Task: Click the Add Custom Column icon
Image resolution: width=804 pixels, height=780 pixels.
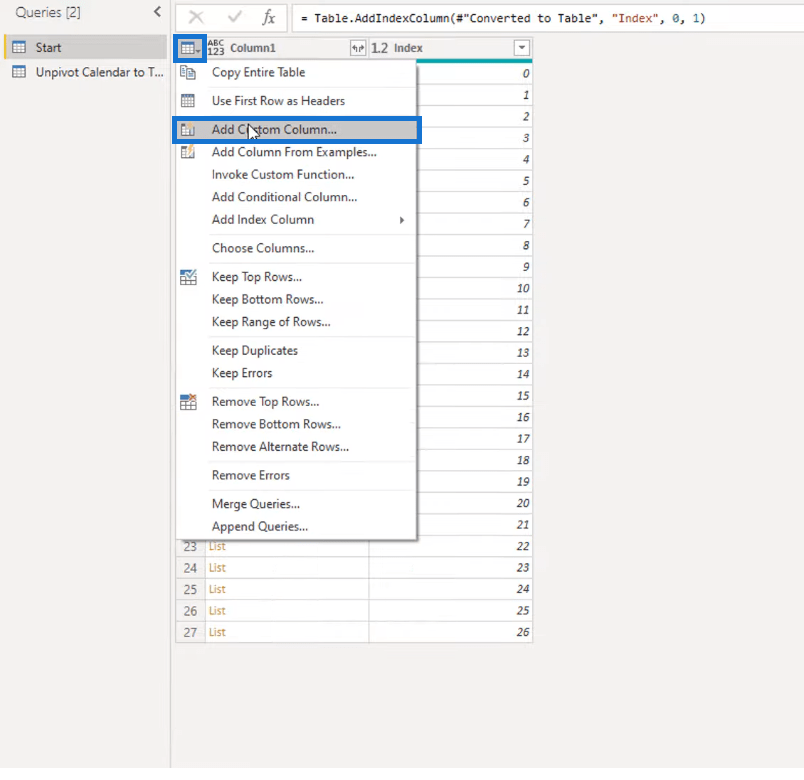Action: [188, 130]
